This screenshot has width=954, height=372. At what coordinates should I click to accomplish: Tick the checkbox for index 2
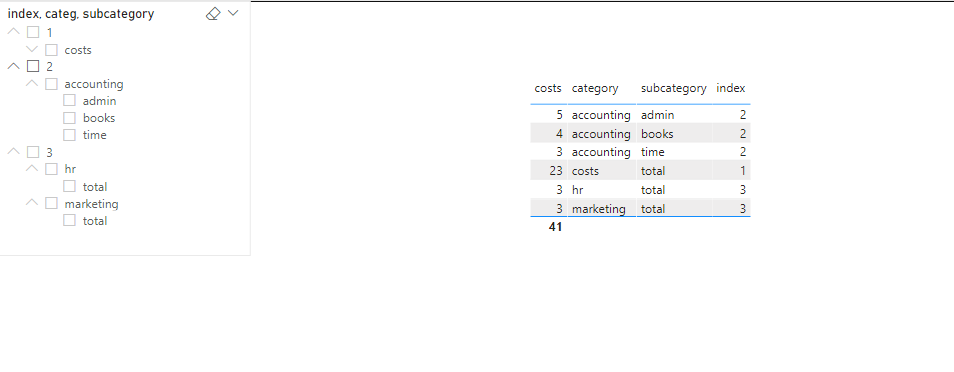click(33, 66)
